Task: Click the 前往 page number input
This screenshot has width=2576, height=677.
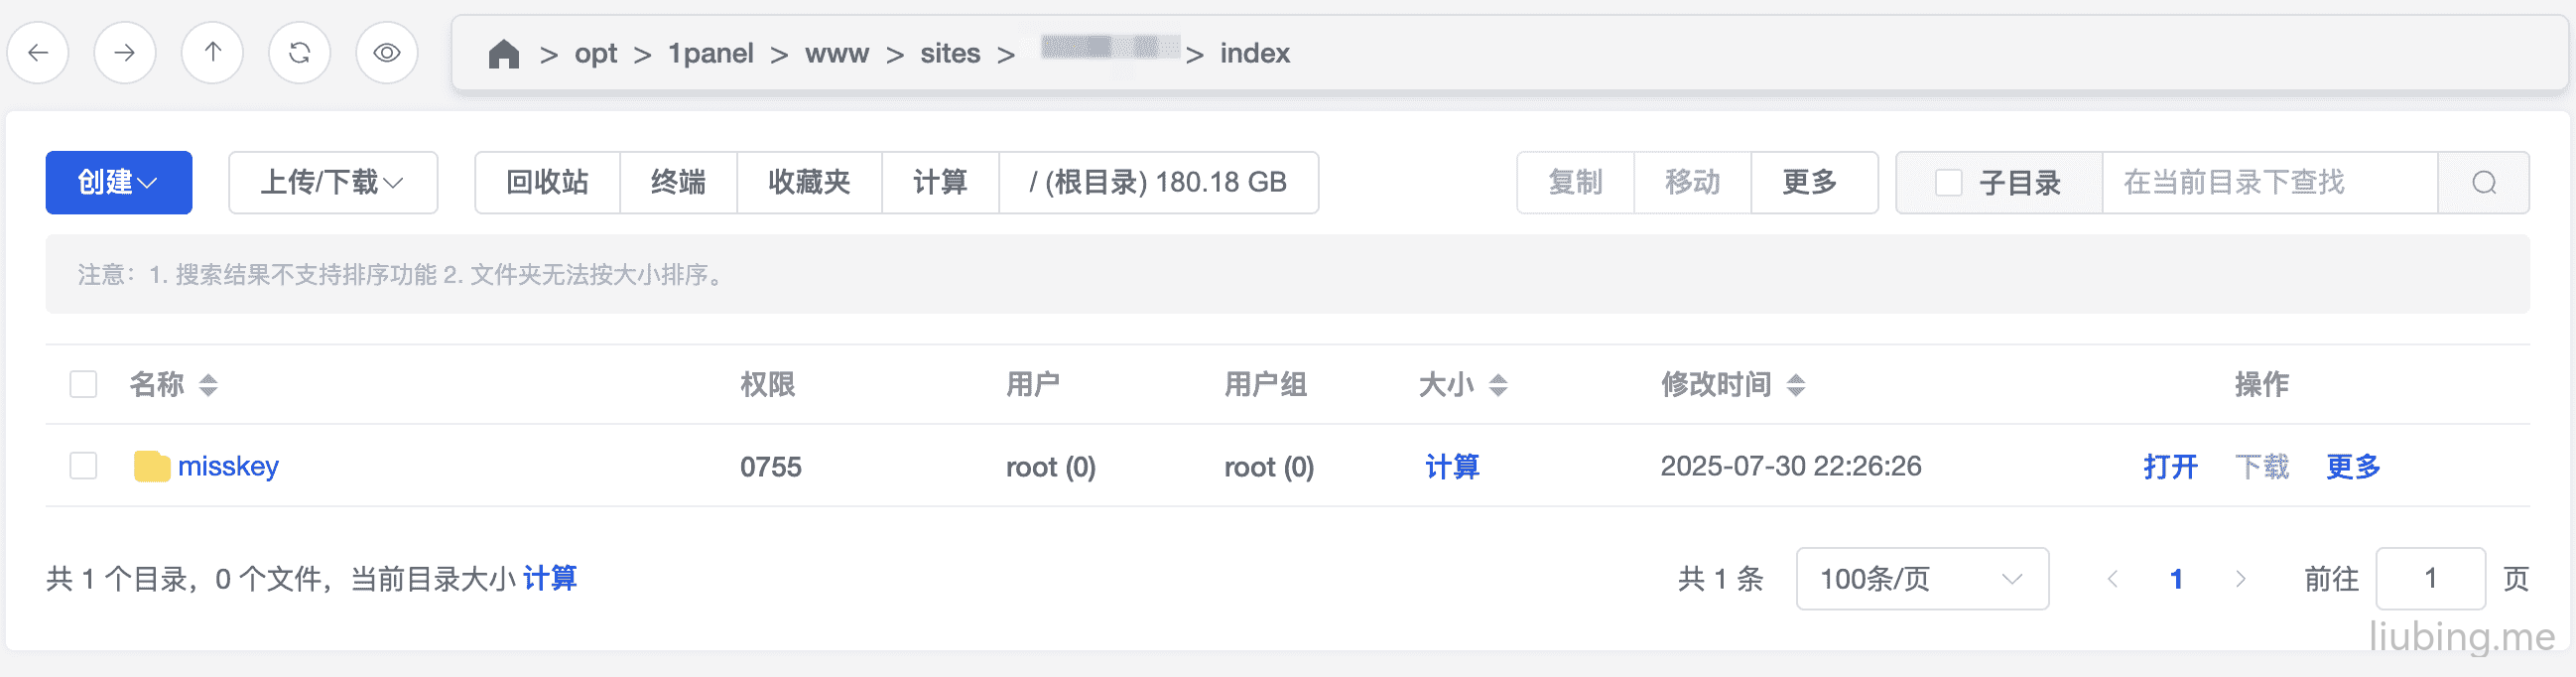Action: (2431, 579)
